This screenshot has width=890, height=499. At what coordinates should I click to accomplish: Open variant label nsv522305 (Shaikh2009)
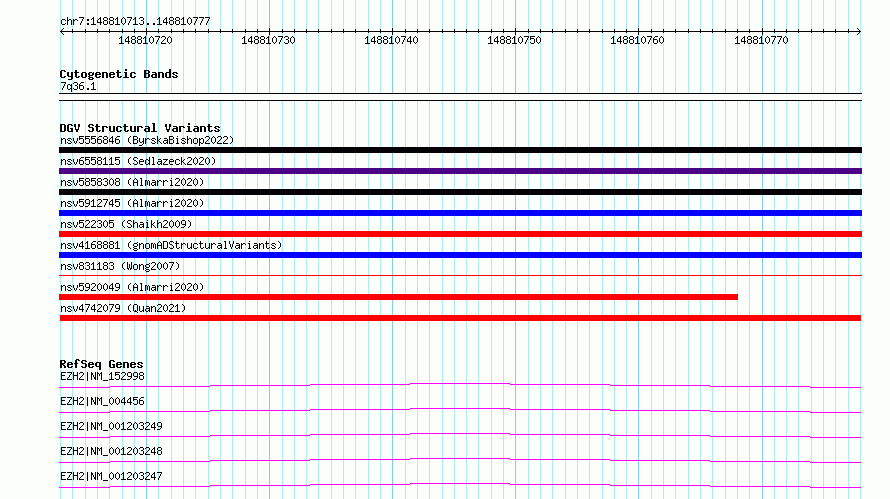126,224
